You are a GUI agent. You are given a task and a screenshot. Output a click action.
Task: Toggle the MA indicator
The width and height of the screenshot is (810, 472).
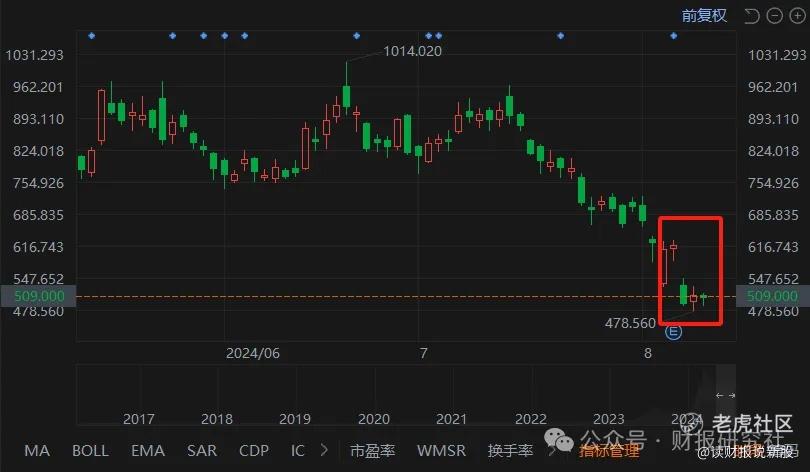37,451
